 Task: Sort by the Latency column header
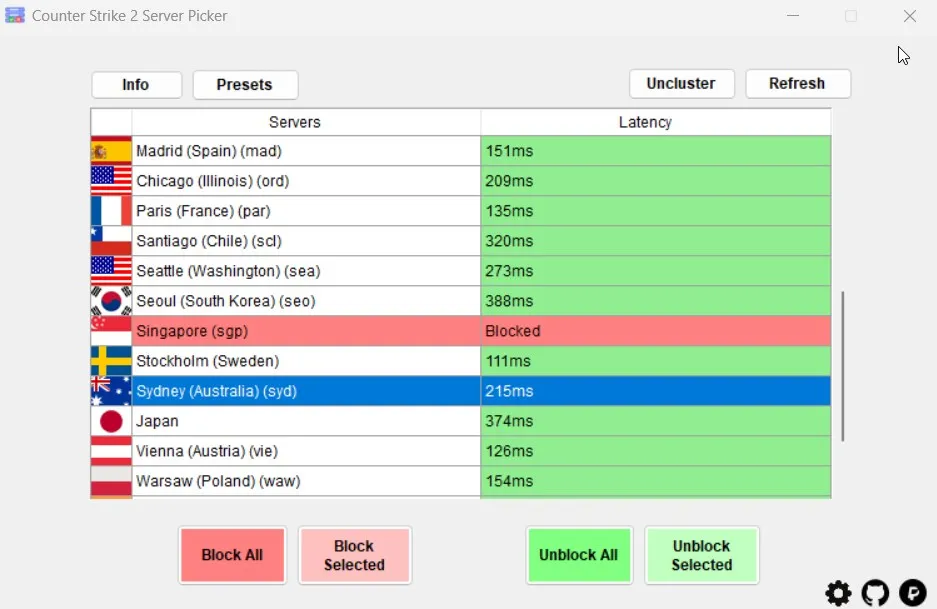click(656, 122)
